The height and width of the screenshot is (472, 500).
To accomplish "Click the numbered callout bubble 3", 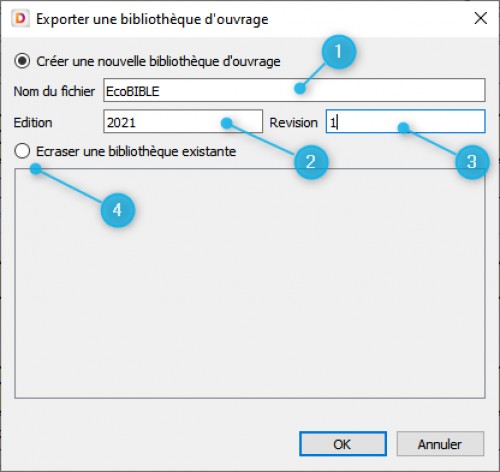I will click(x=472, y=162).
